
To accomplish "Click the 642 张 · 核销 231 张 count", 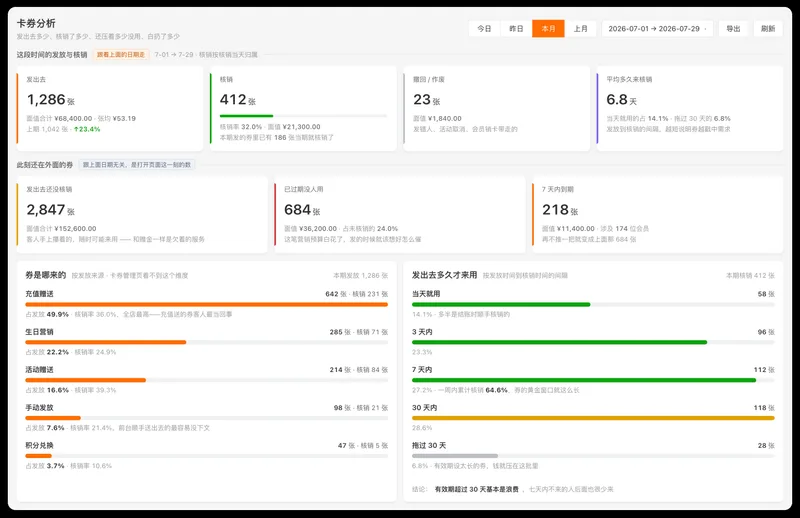I will click(x=357, y=294).
